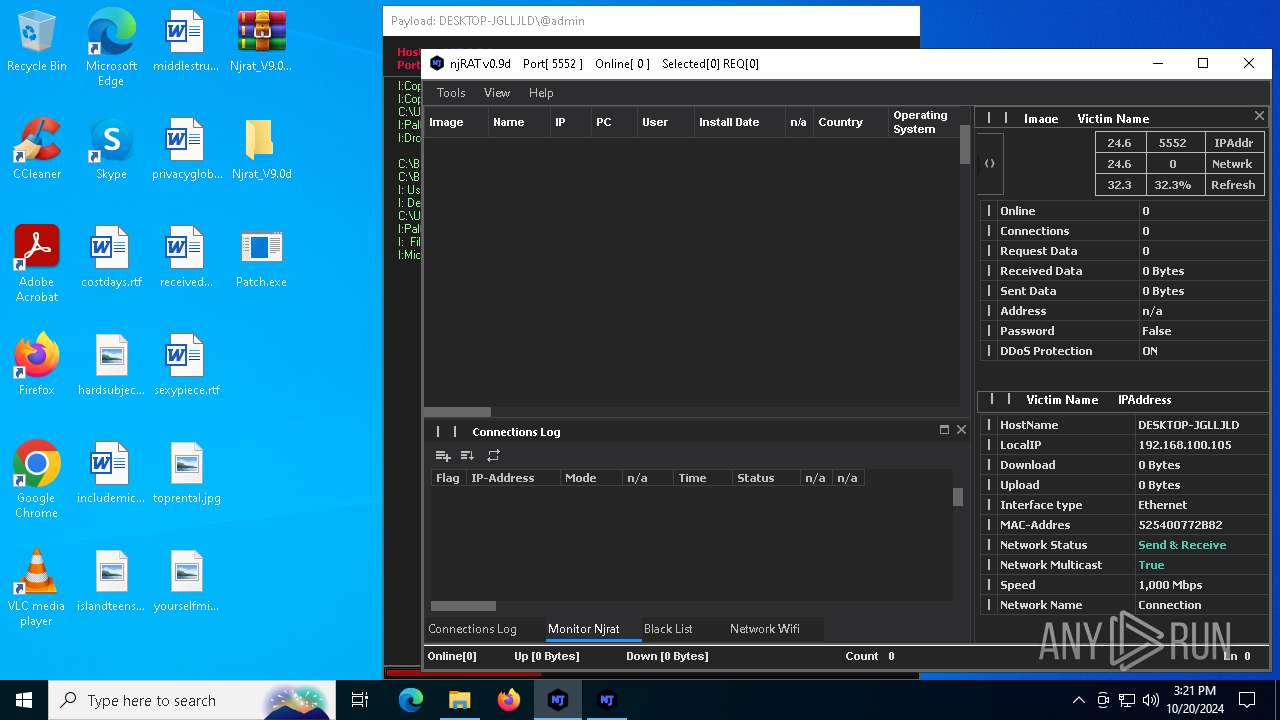Show hidden system tray icons
1280x720 pixels.
pos(1078,700)
